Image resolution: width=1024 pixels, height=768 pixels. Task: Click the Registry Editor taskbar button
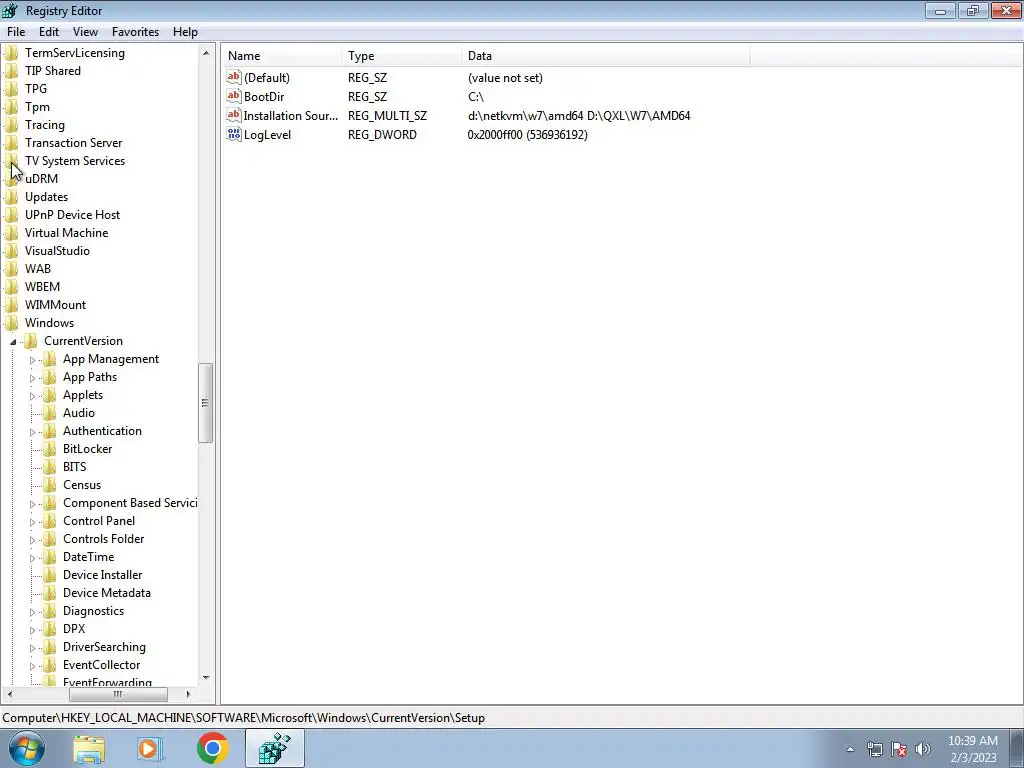coord(274,748)
